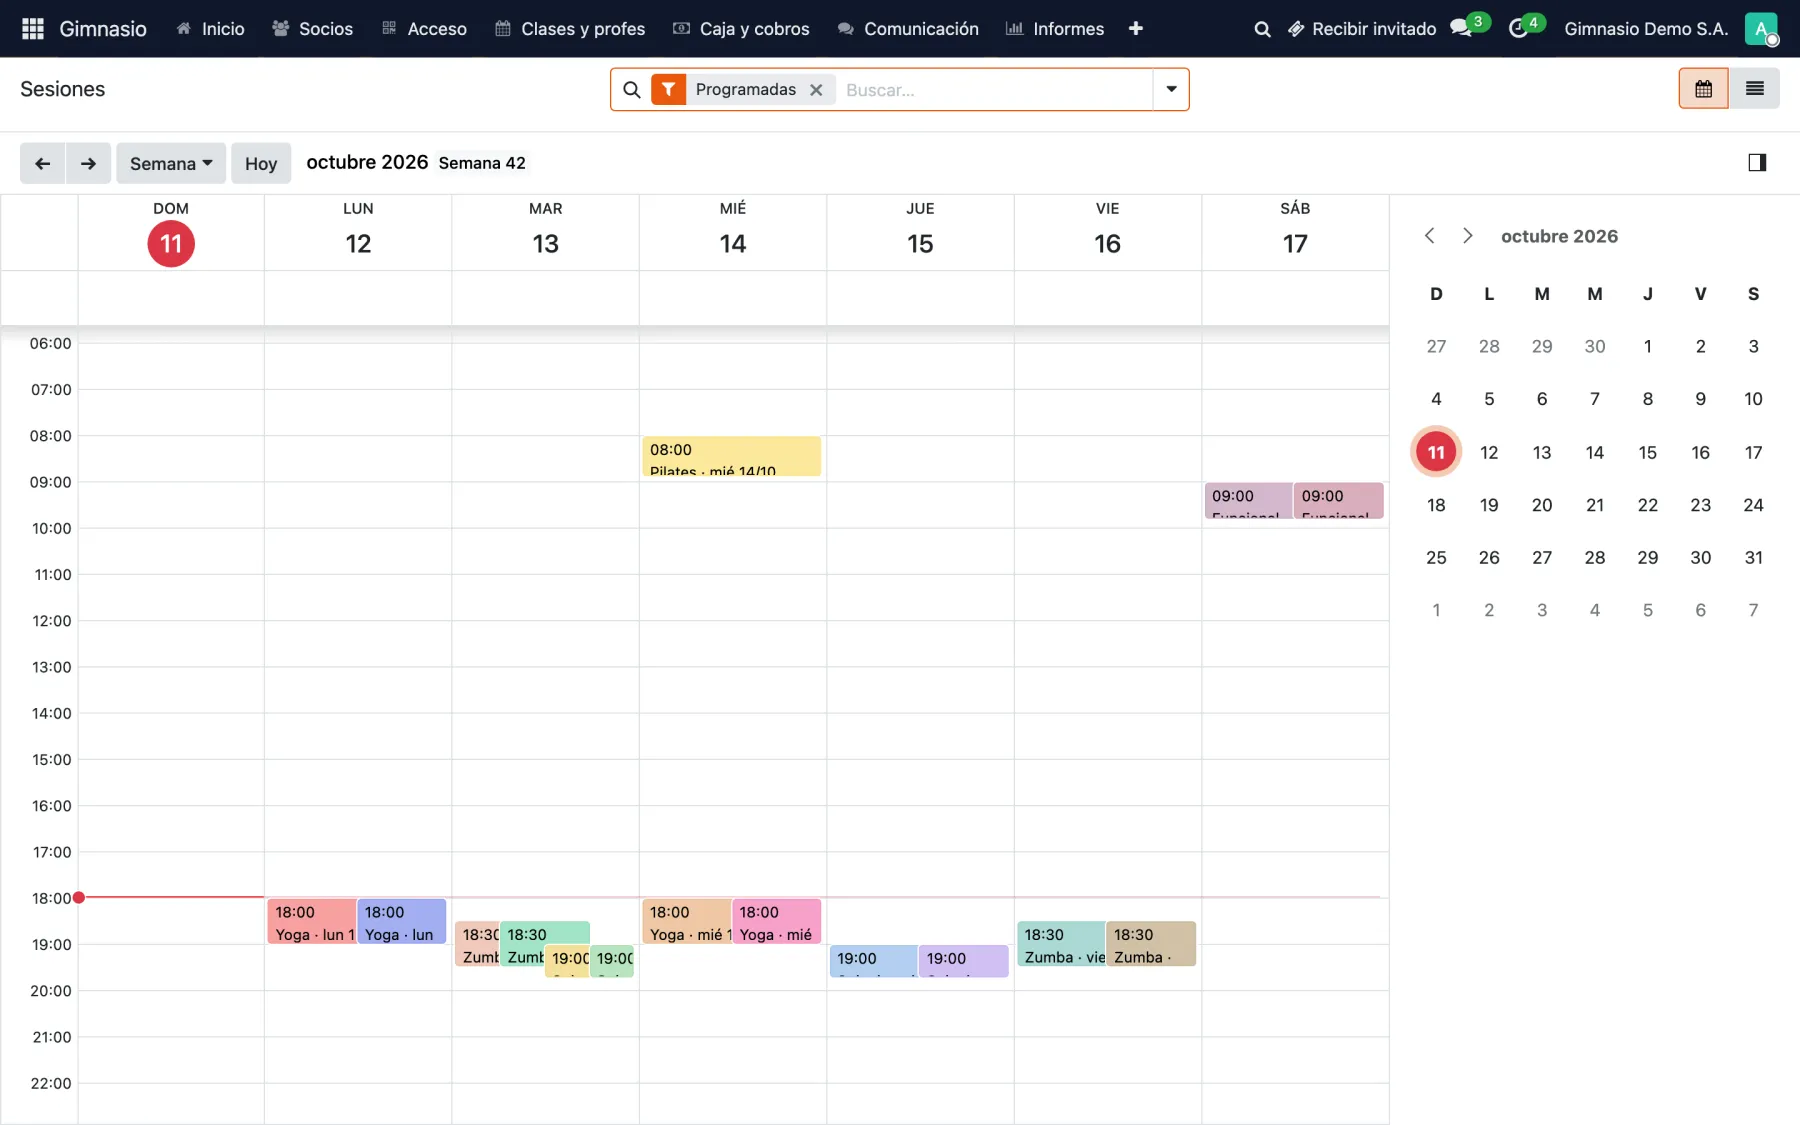Select day 11 in mini calendar
The image size is (1800, 1125).
pyautogui.click(x=1436, y=452)
